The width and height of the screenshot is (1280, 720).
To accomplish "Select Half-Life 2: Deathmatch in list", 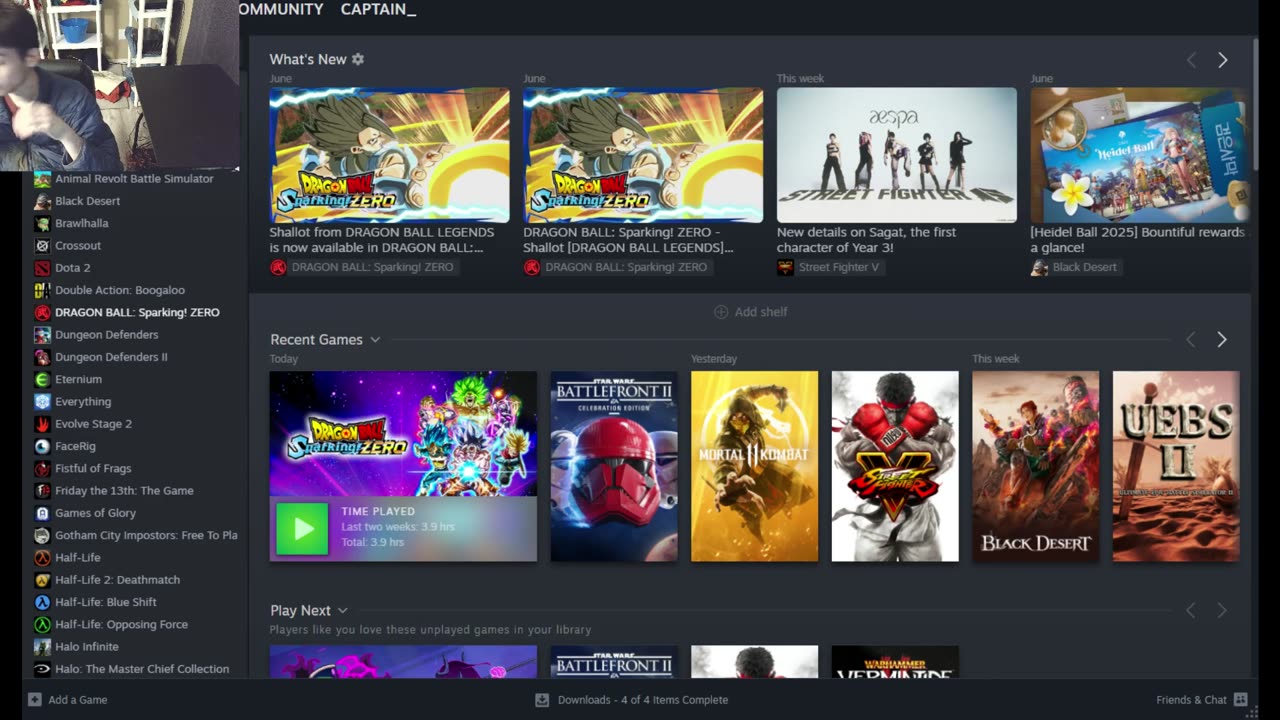I will [118, 580].
